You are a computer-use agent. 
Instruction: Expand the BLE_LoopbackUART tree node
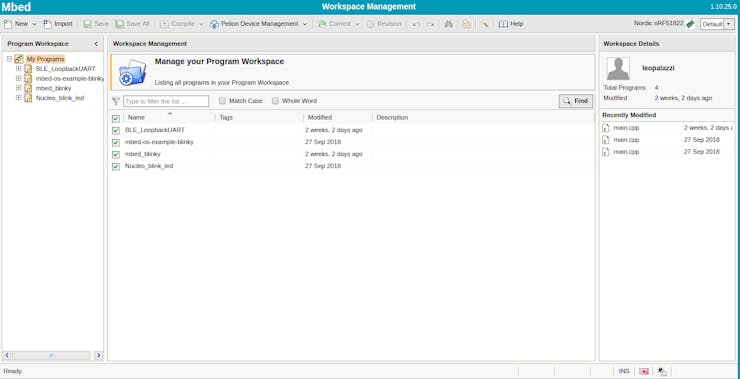coord(19,68)
